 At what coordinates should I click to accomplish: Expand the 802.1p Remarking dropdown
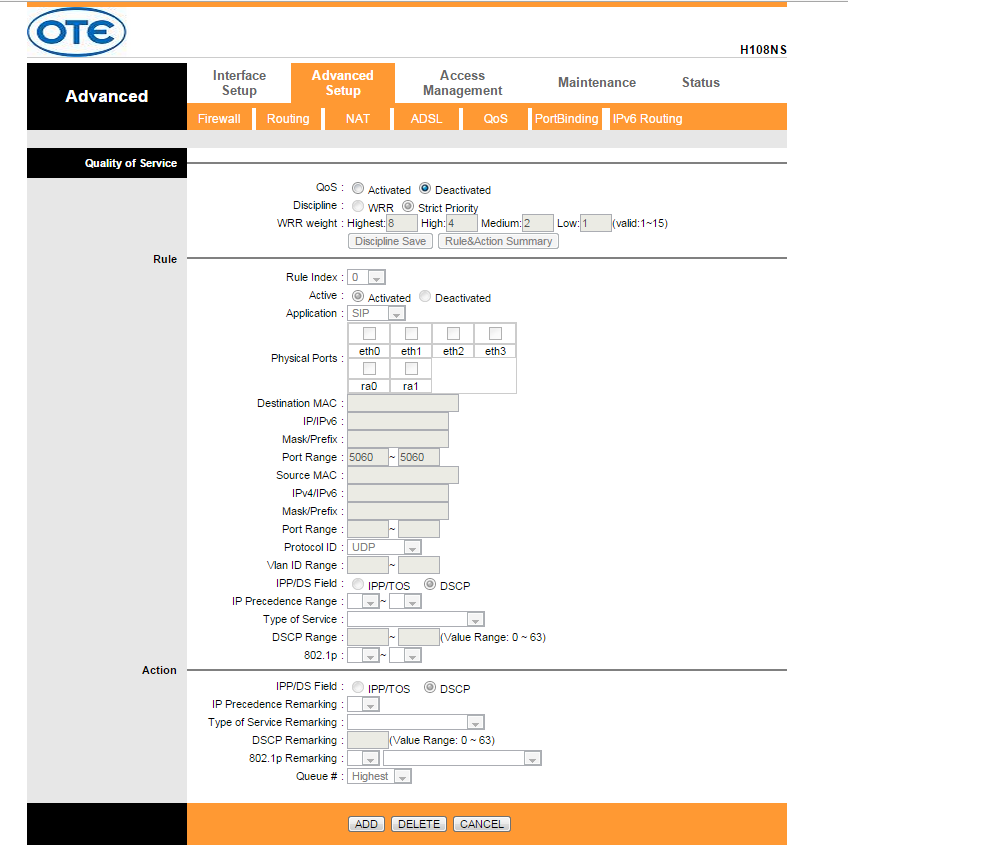coord(363,758)
